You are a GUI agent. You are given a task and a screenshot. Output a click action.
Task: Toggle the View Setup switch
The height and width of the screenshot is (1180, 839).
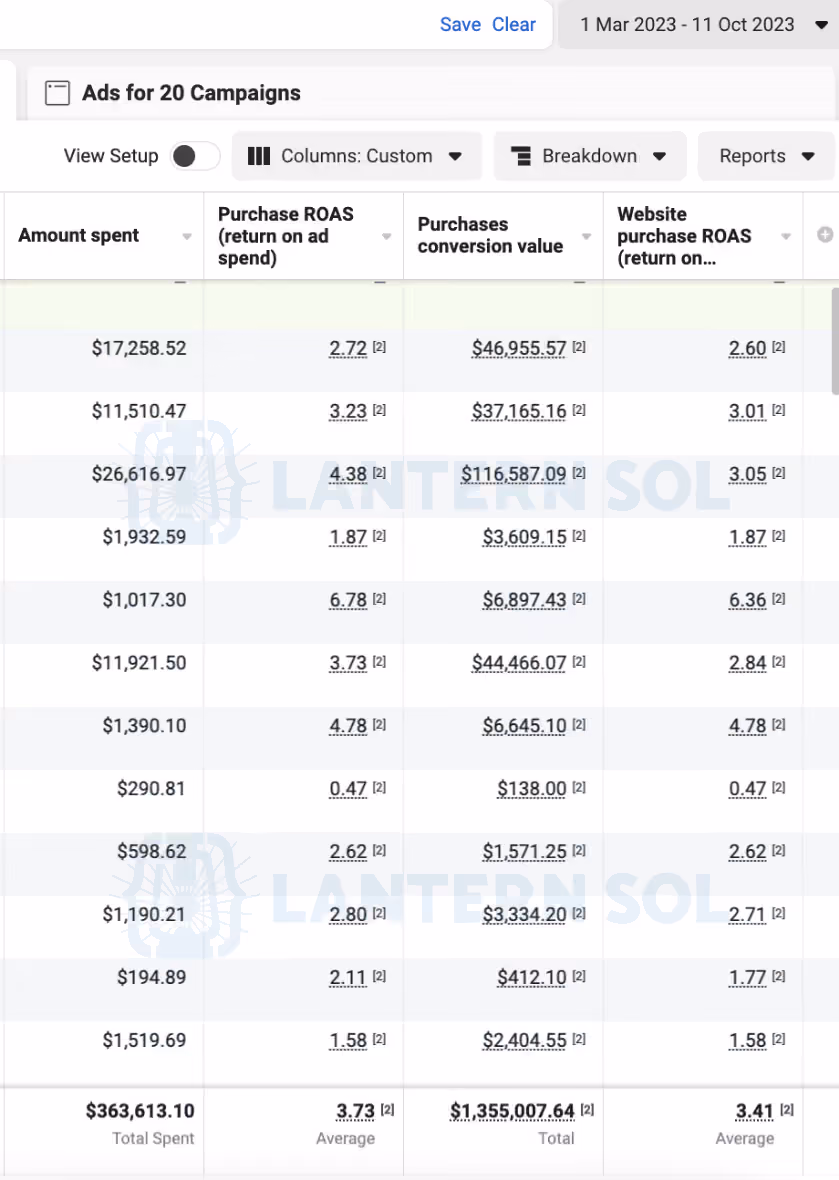coord(196,156)
